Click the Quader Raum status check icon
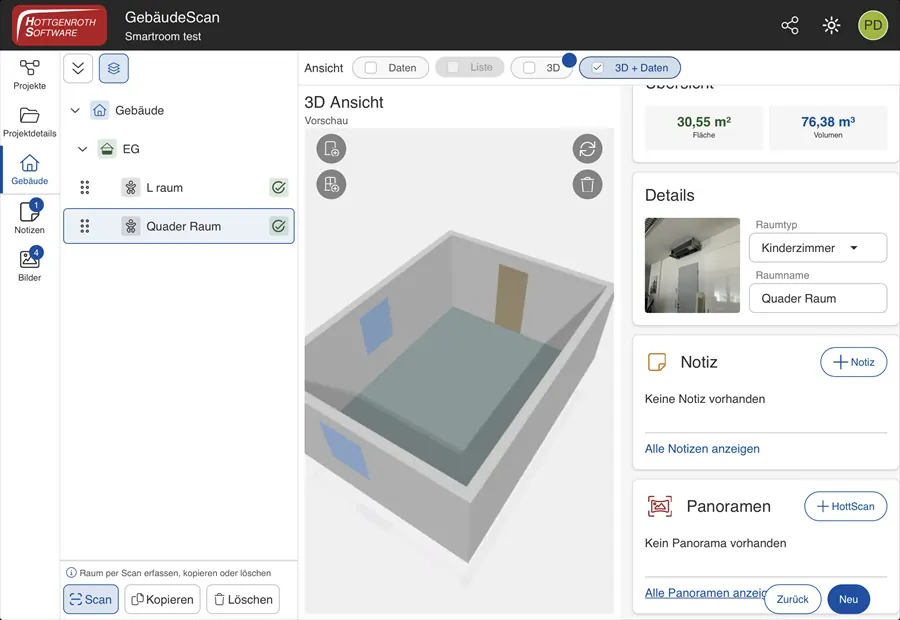This screenshot has width=900, height=620. click(279, 226)
